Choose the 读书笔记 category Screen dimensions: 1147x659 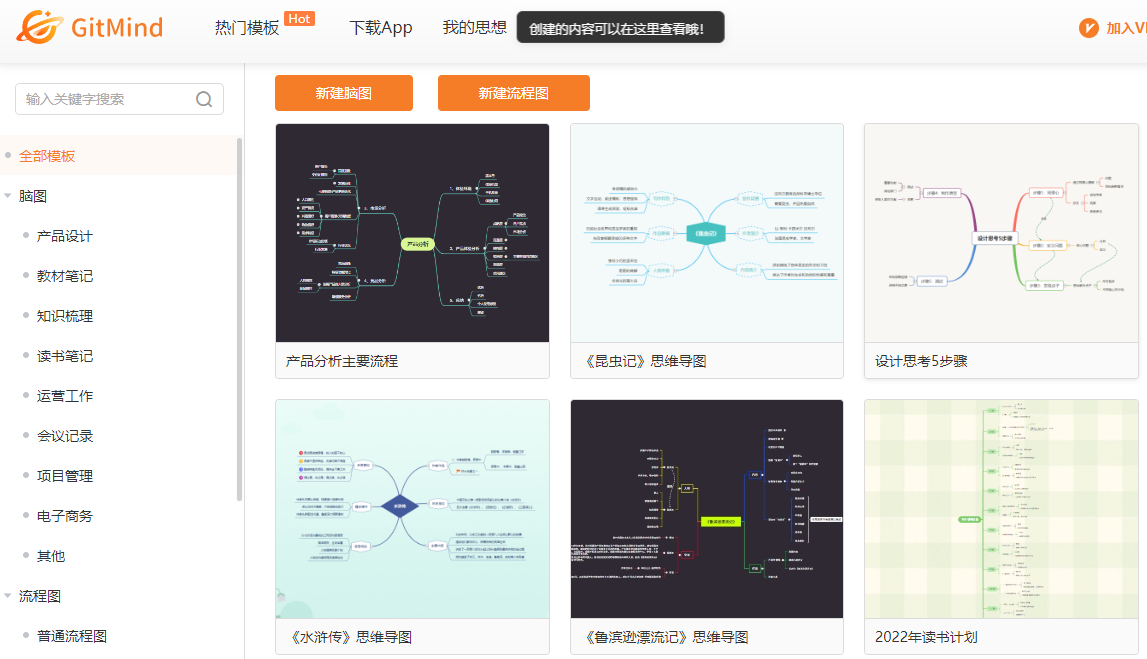point(65,356)
